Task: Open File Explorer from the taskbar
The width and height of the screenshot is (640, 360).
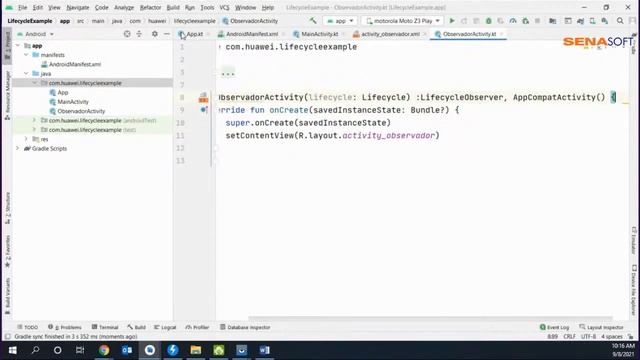Action: pyautogui.click(x=196, y=350)
